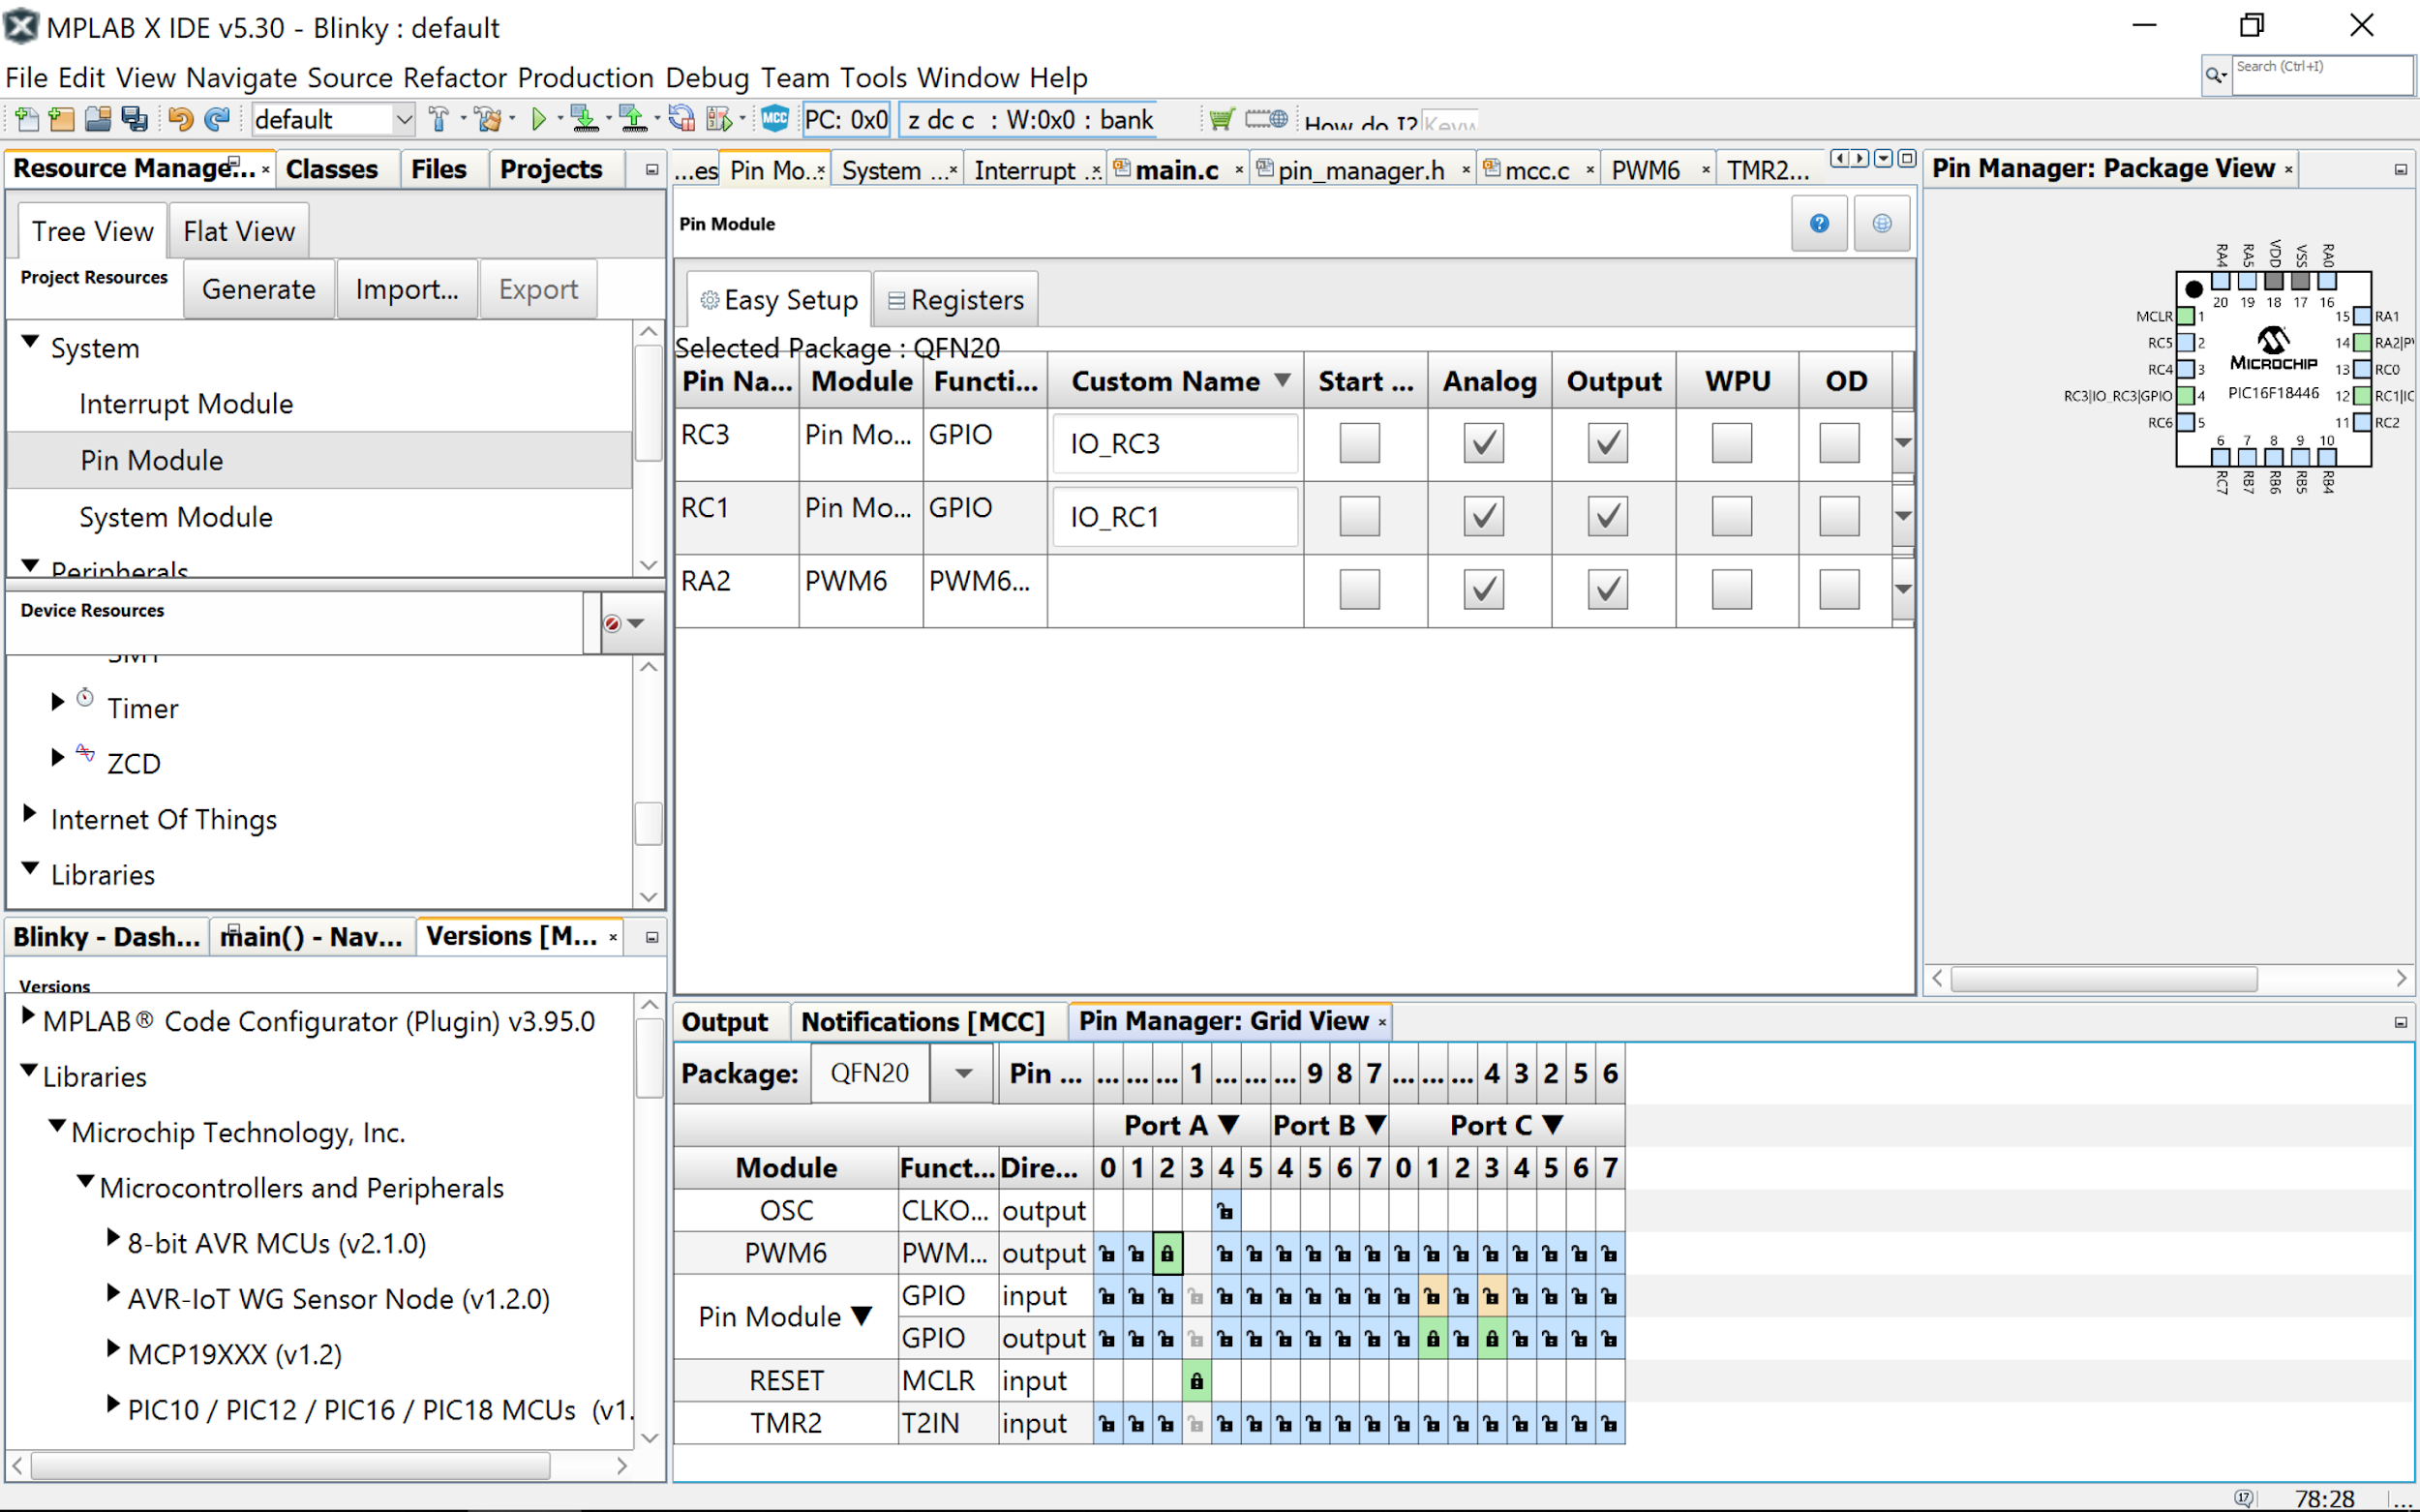
Task: Expand the Timer device resource
Action: click(x=58, y=702)
